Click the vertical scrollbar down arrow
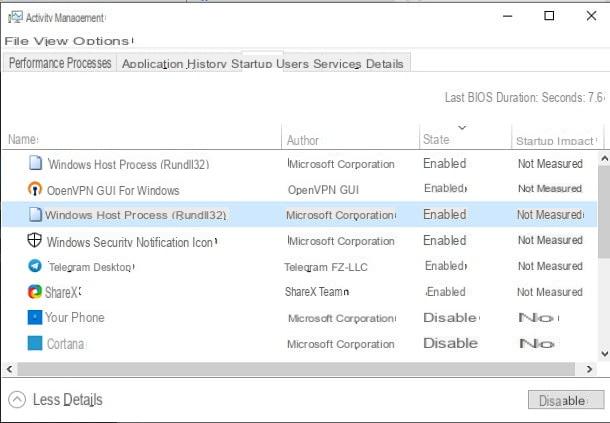Image resolution: width=610 pixels, height=423 pixels. [604, 354]
